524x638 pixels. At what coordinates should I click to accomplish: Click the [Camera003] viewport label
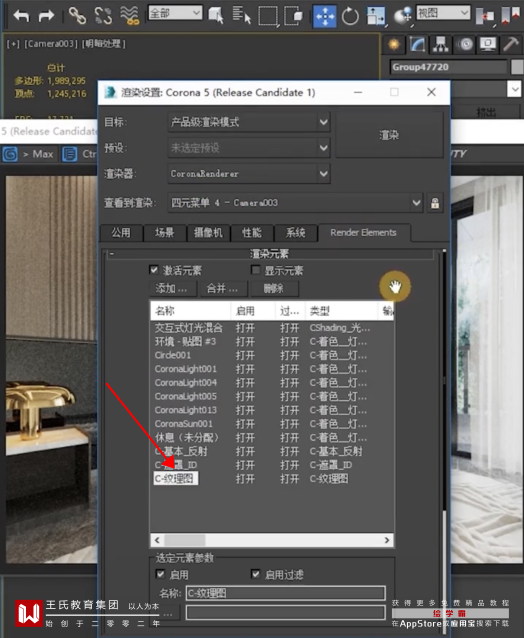(51, 44)
